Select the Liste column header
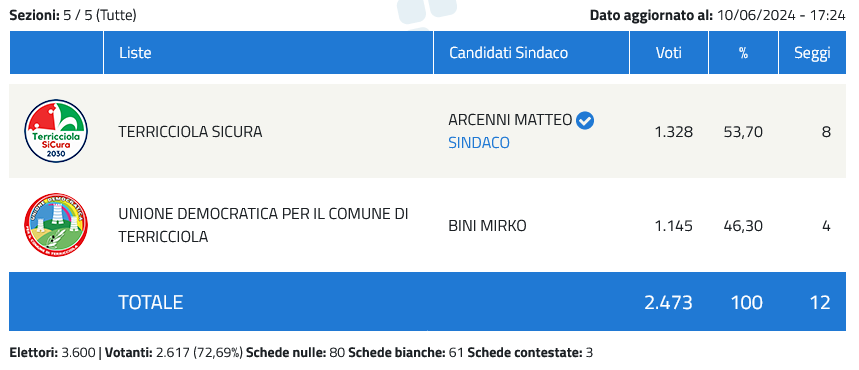 pos(135,53)
